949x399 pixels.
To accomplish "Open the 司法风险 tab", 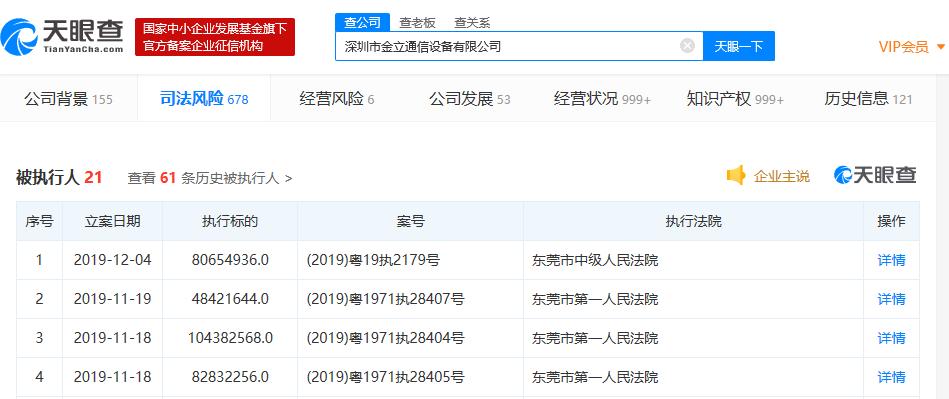I will (x=204, y=99).
